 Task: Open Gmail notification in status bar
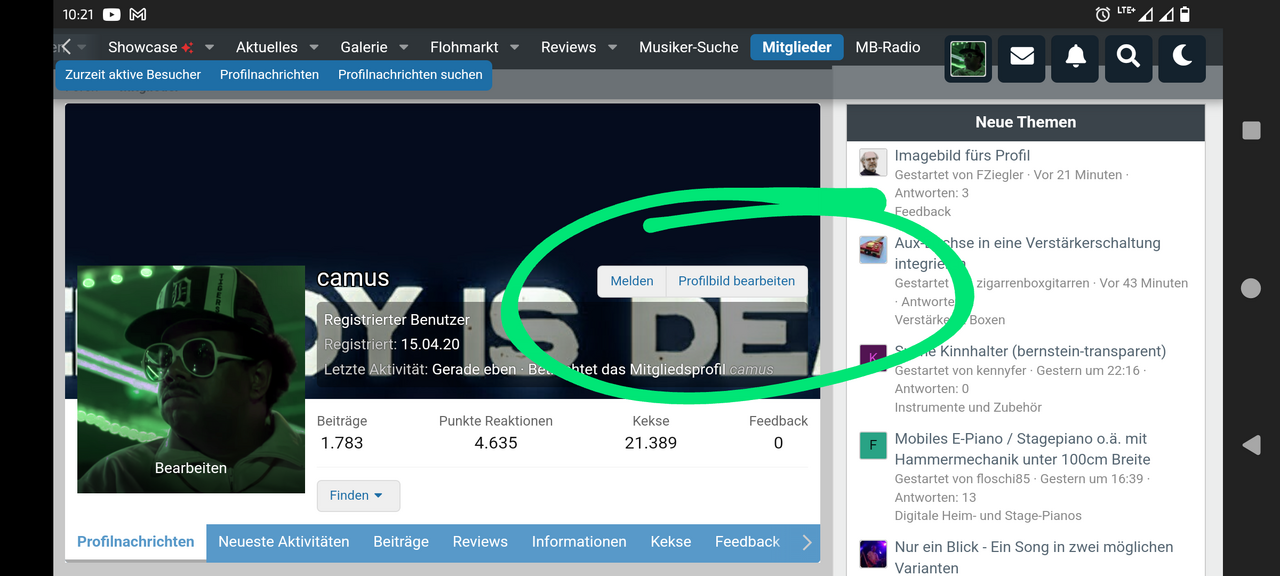click(138, 14)
